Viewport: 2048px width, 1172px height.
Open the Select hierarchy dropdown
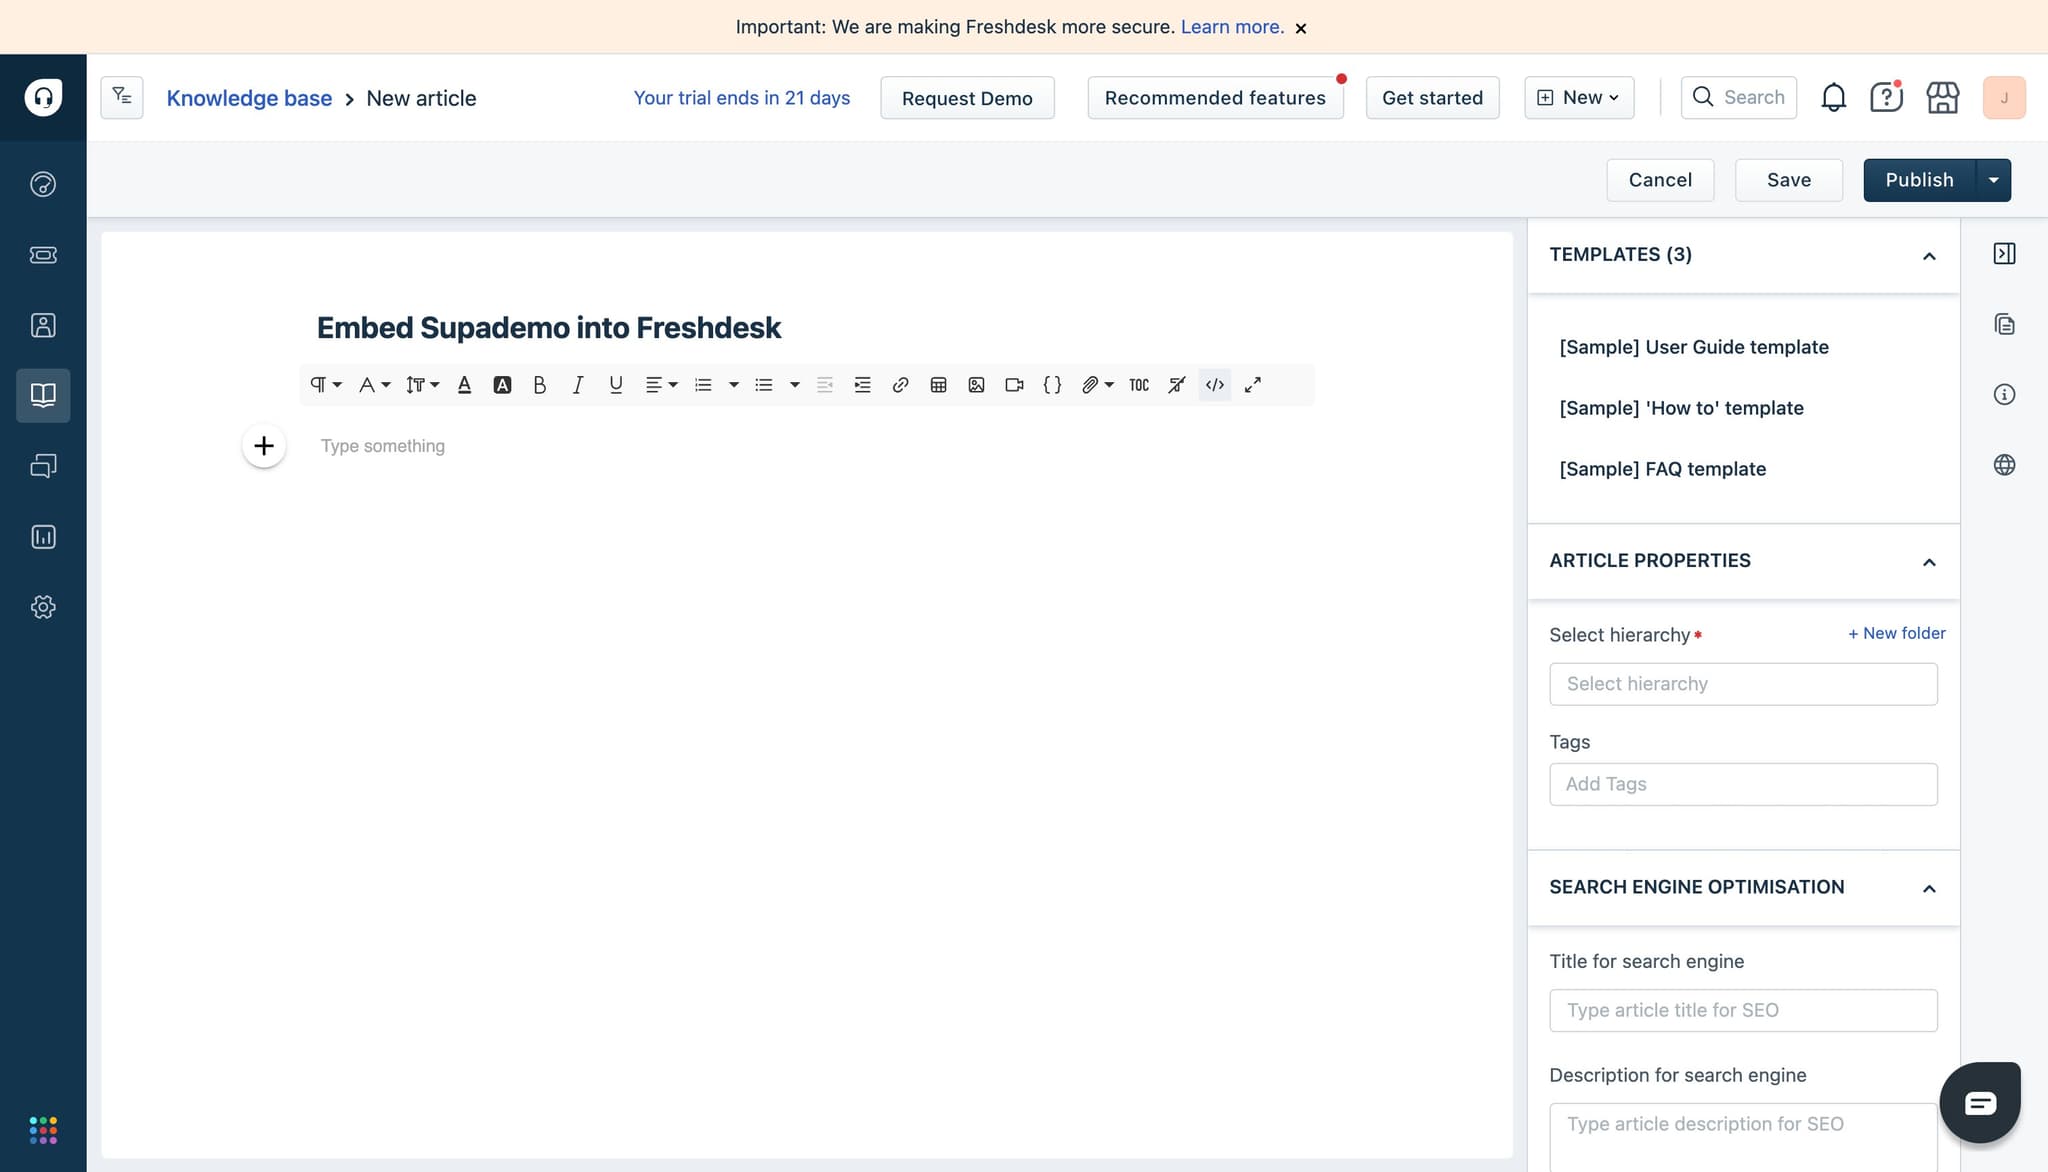click(1743, 684)
